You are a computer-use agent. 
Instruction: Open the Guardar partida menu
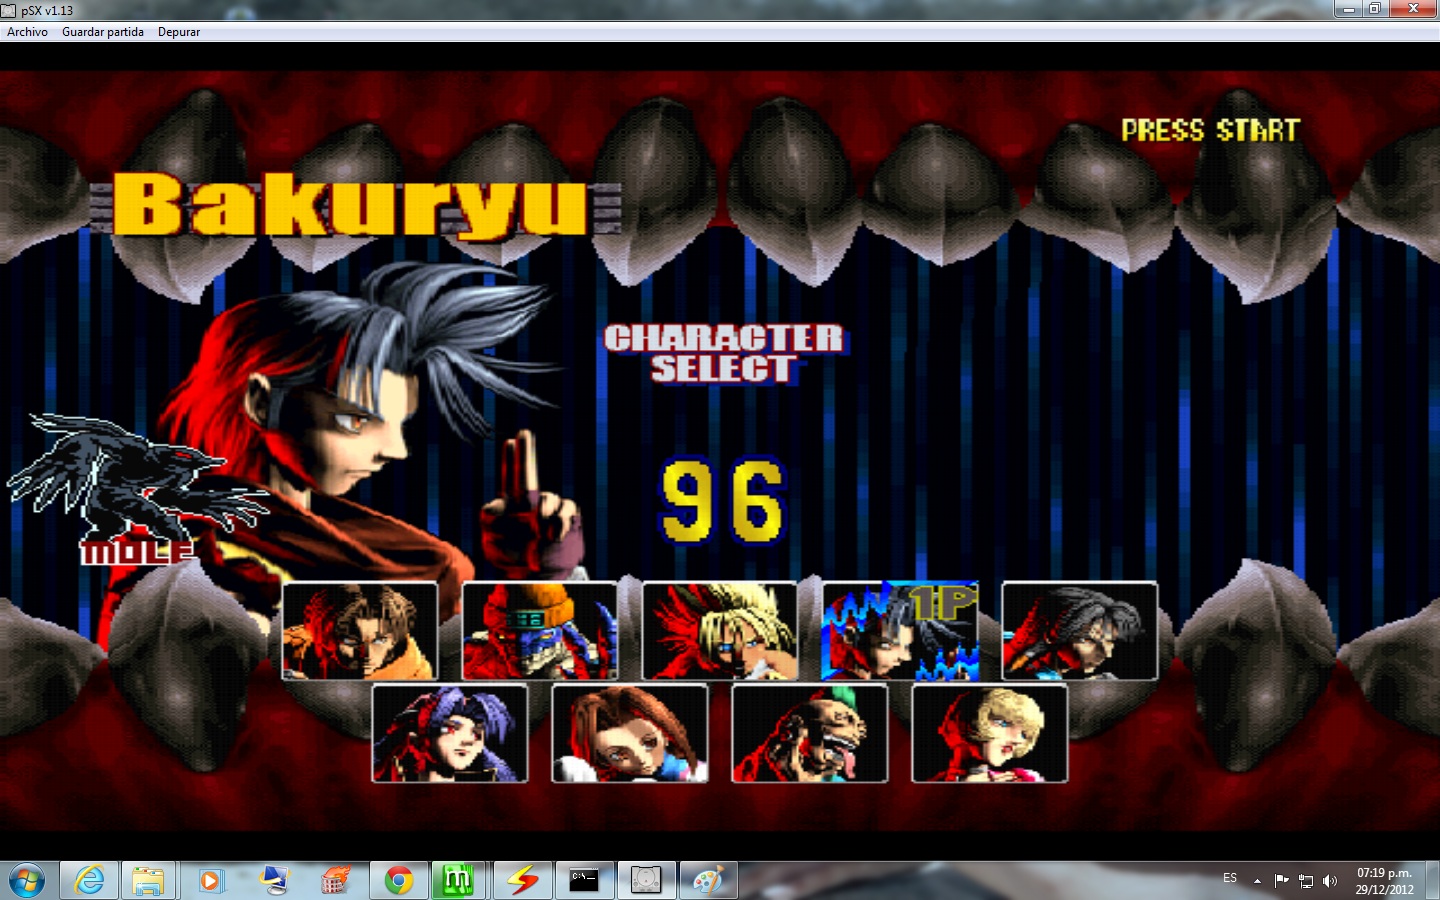pyautogui.click(x=103, y=32)
